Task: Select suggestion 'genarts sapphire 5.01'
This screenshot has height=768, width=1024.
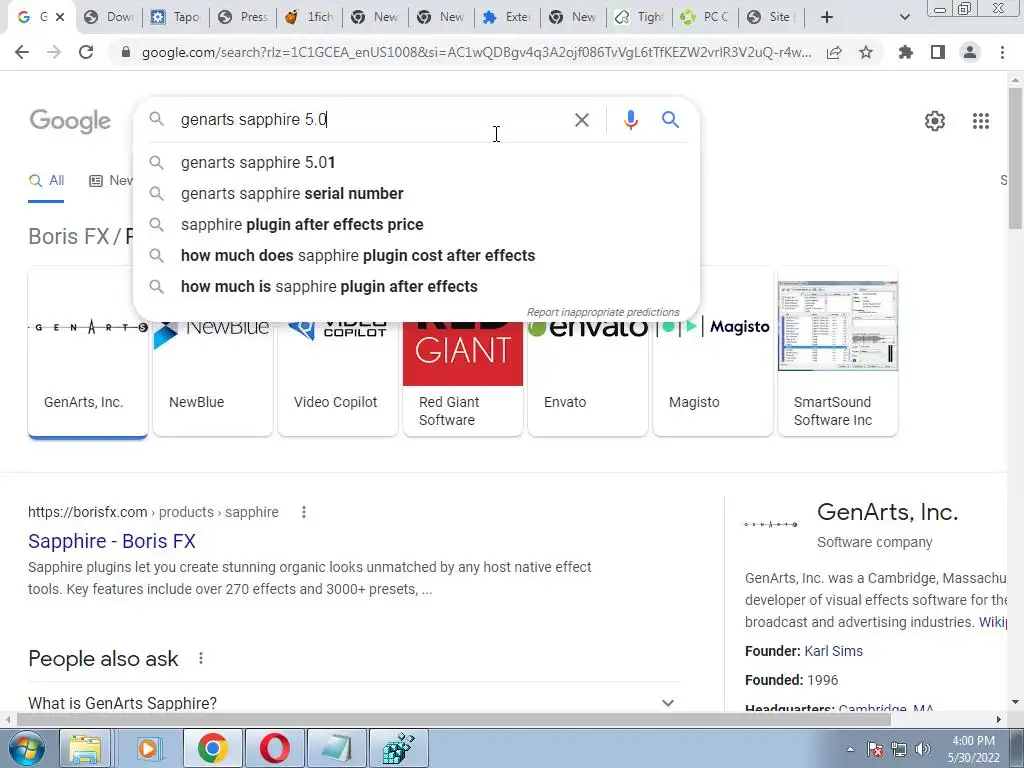Action: (417, 163)
